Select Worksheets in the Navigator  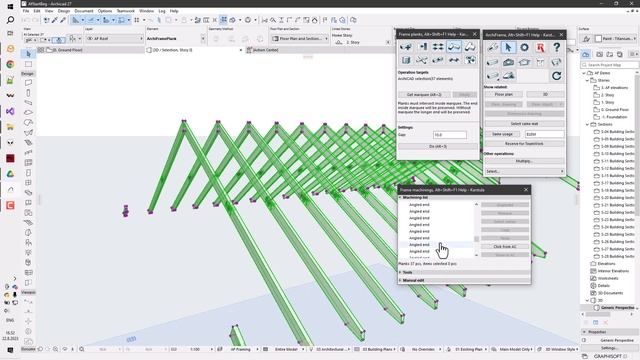point(607,278)
